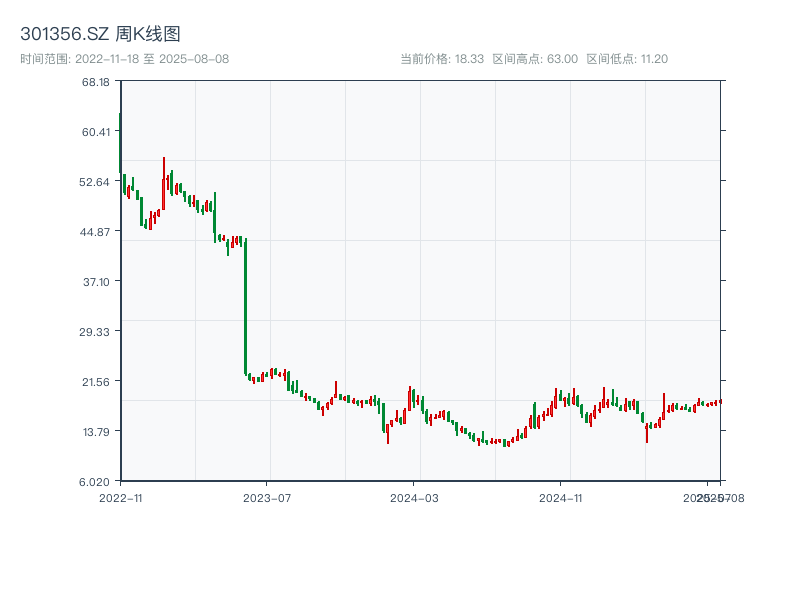This screenshot has height=600, width=800.
Task: Click the 52.64 y-axis label
Action: 96,182
